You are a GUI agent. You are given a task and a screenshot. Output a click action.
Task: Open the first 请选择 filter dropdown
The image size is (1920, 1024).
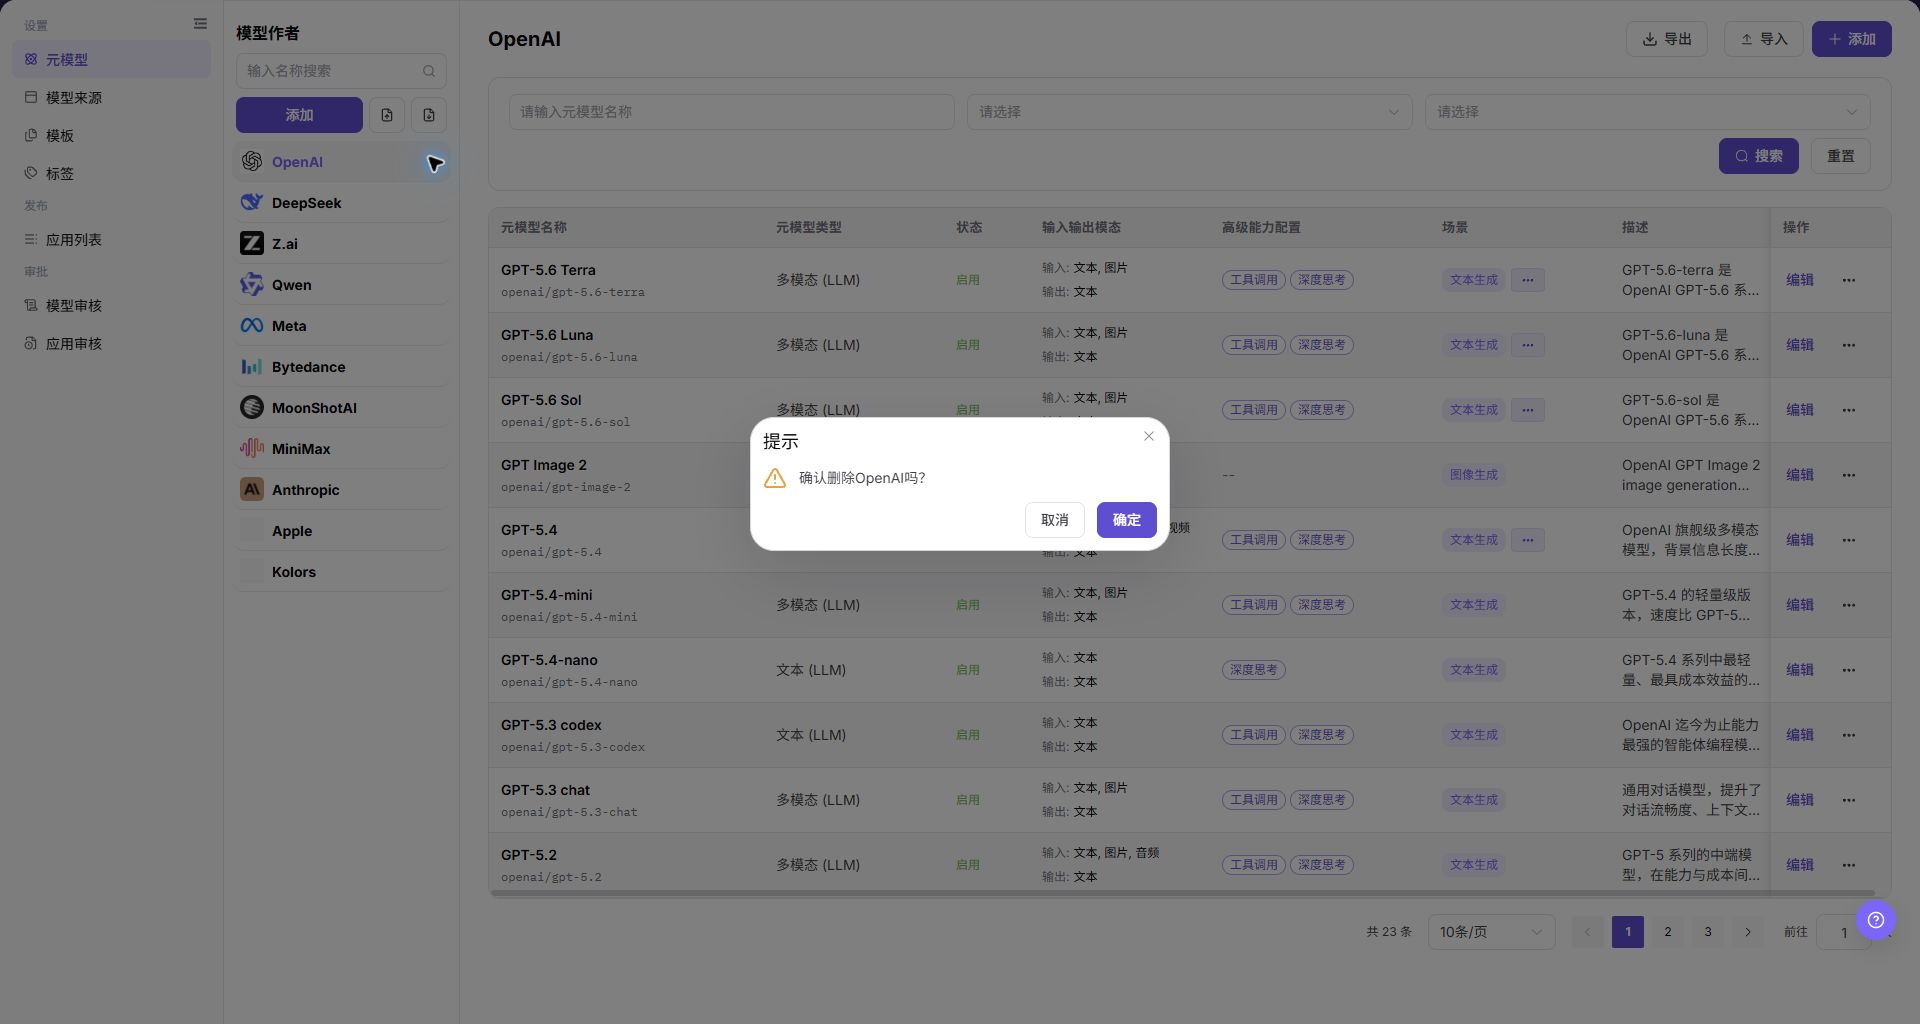click(1189, 112)
